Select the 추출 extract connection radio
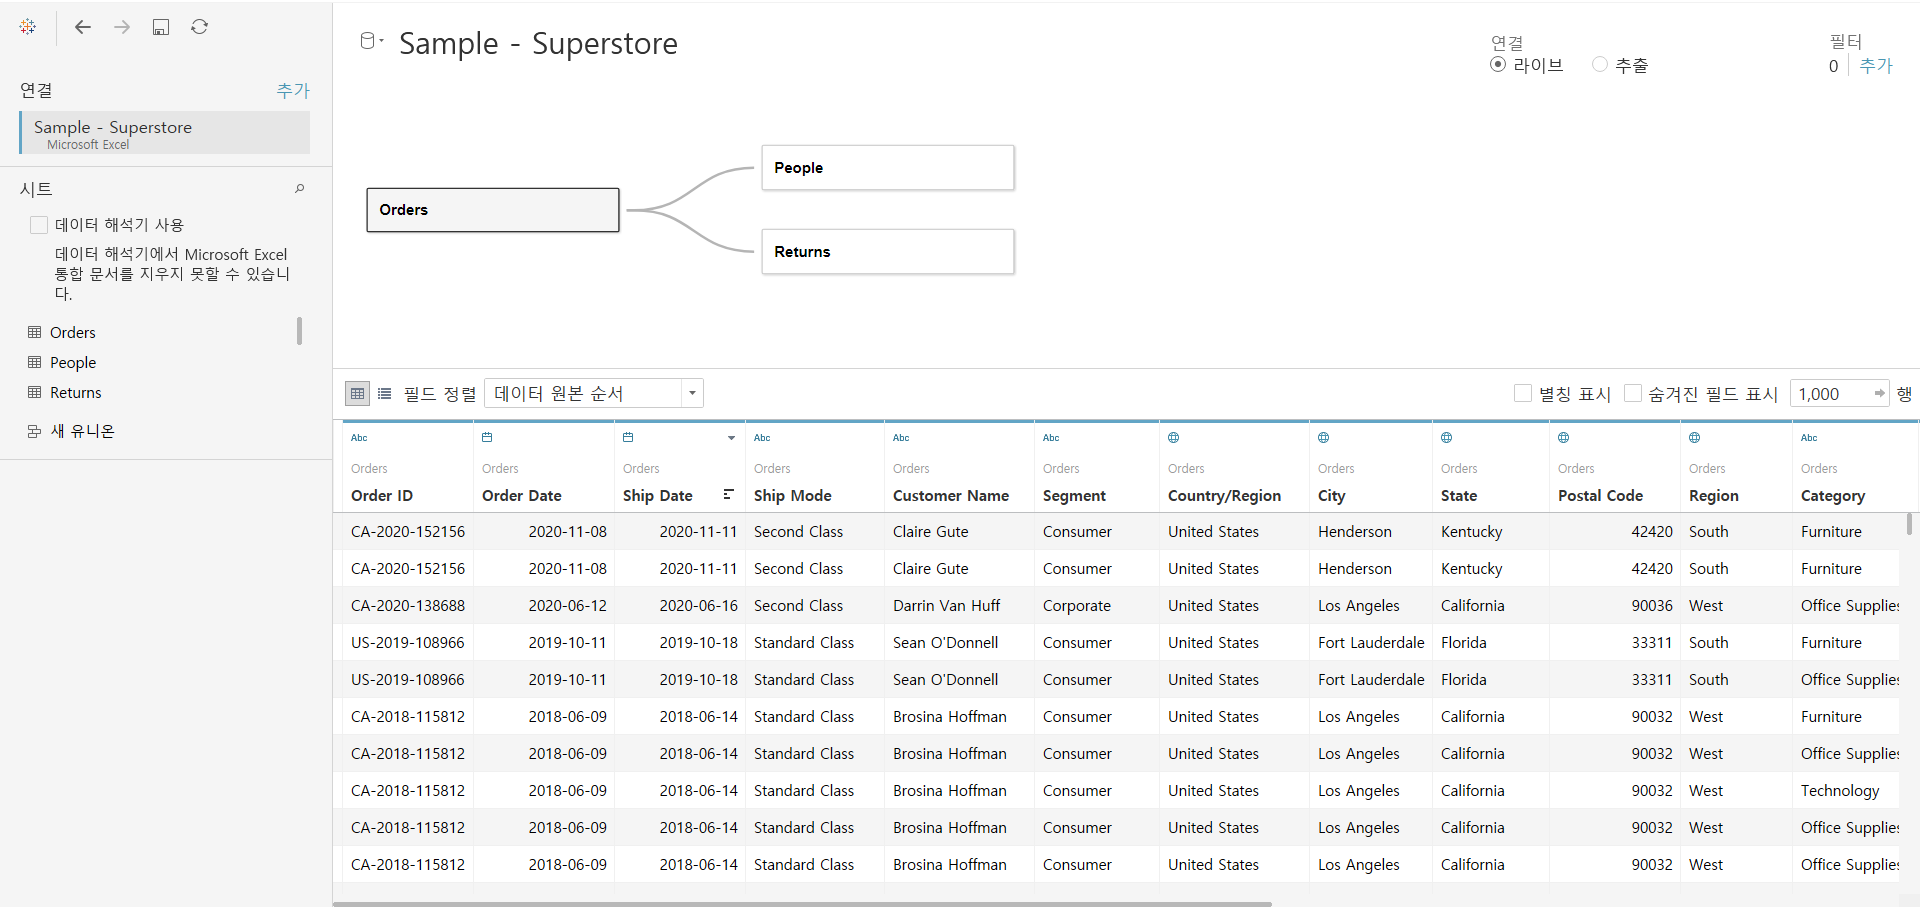 click(x=1600, y=64)
